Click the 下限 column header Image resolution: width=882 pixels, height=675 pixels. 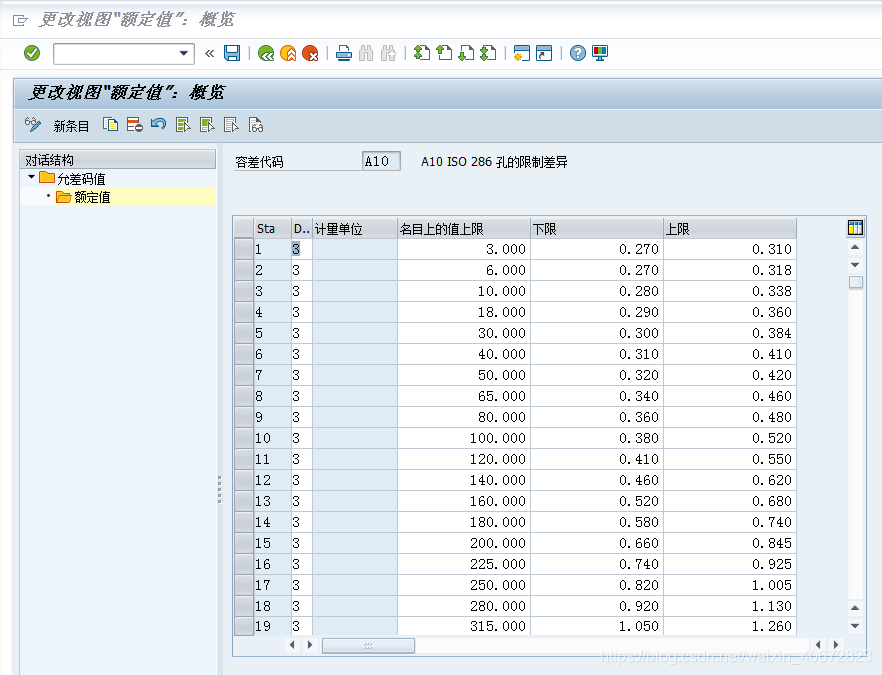pyautogui.click(x=596, y=229)
